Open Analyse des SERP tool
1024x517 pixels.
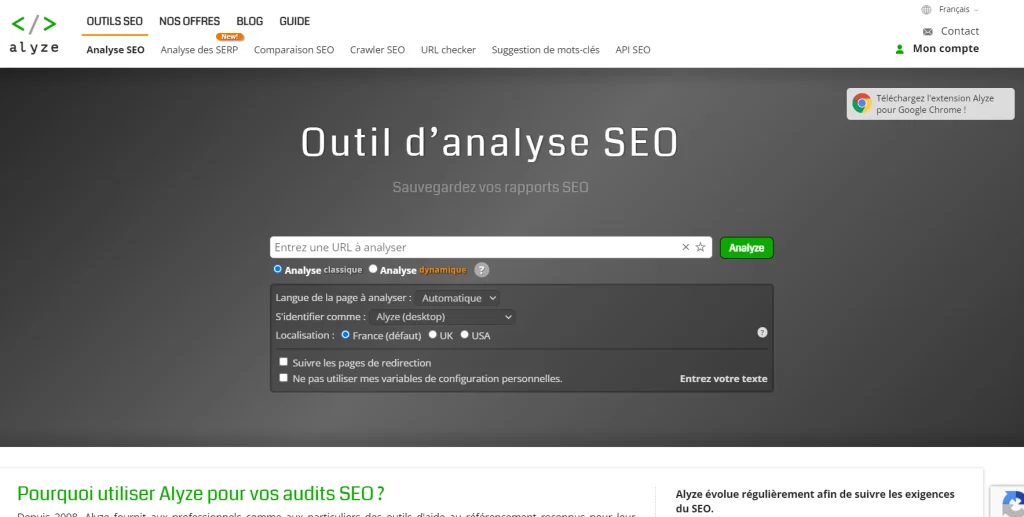199,50
